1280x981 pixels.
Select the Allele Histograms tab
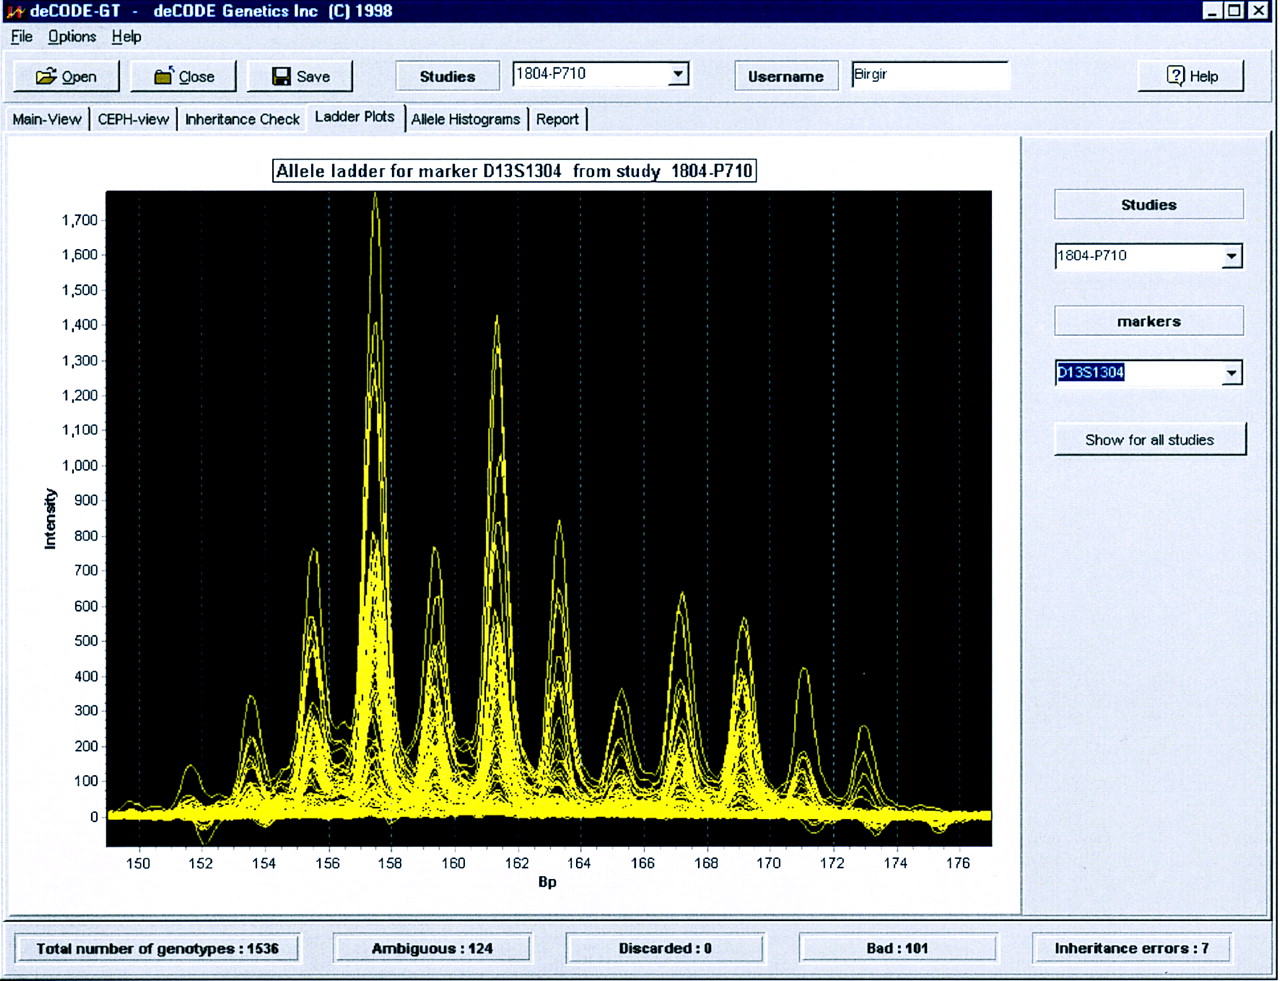coord(466,119)
